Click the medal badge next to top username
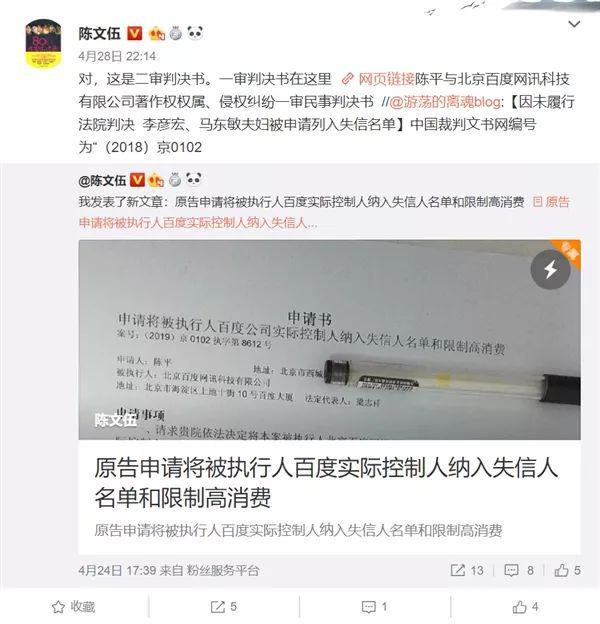 tap(175, 33)
